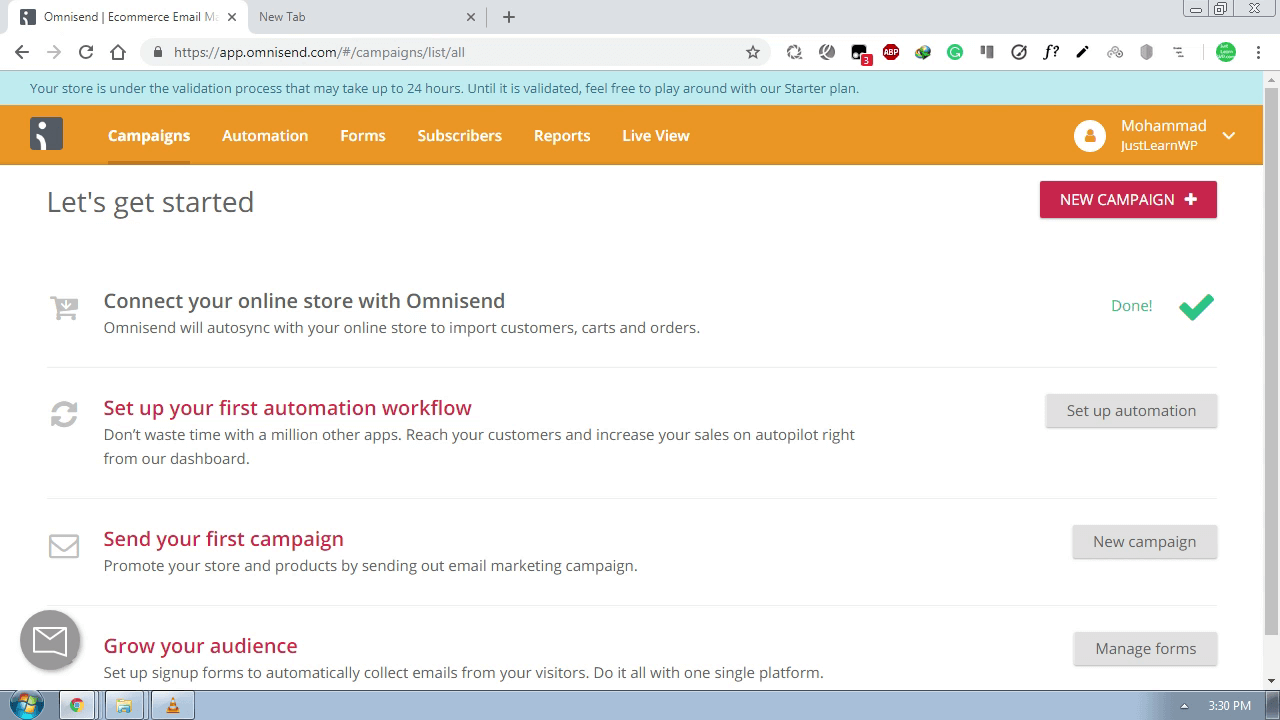The height and width of the screenshot is (720, 1280).
Task: Click the Omnisend logo icon
Action: pyautogui.click(x=46, y=134)
